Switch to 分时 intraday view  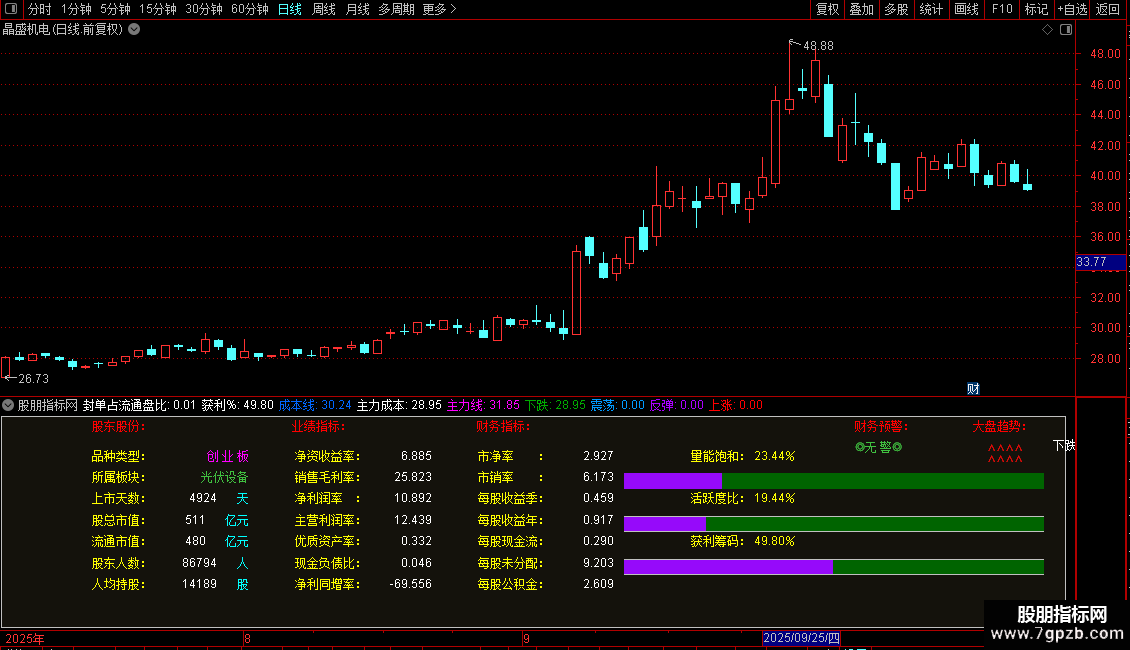click(x=40, y=9)
